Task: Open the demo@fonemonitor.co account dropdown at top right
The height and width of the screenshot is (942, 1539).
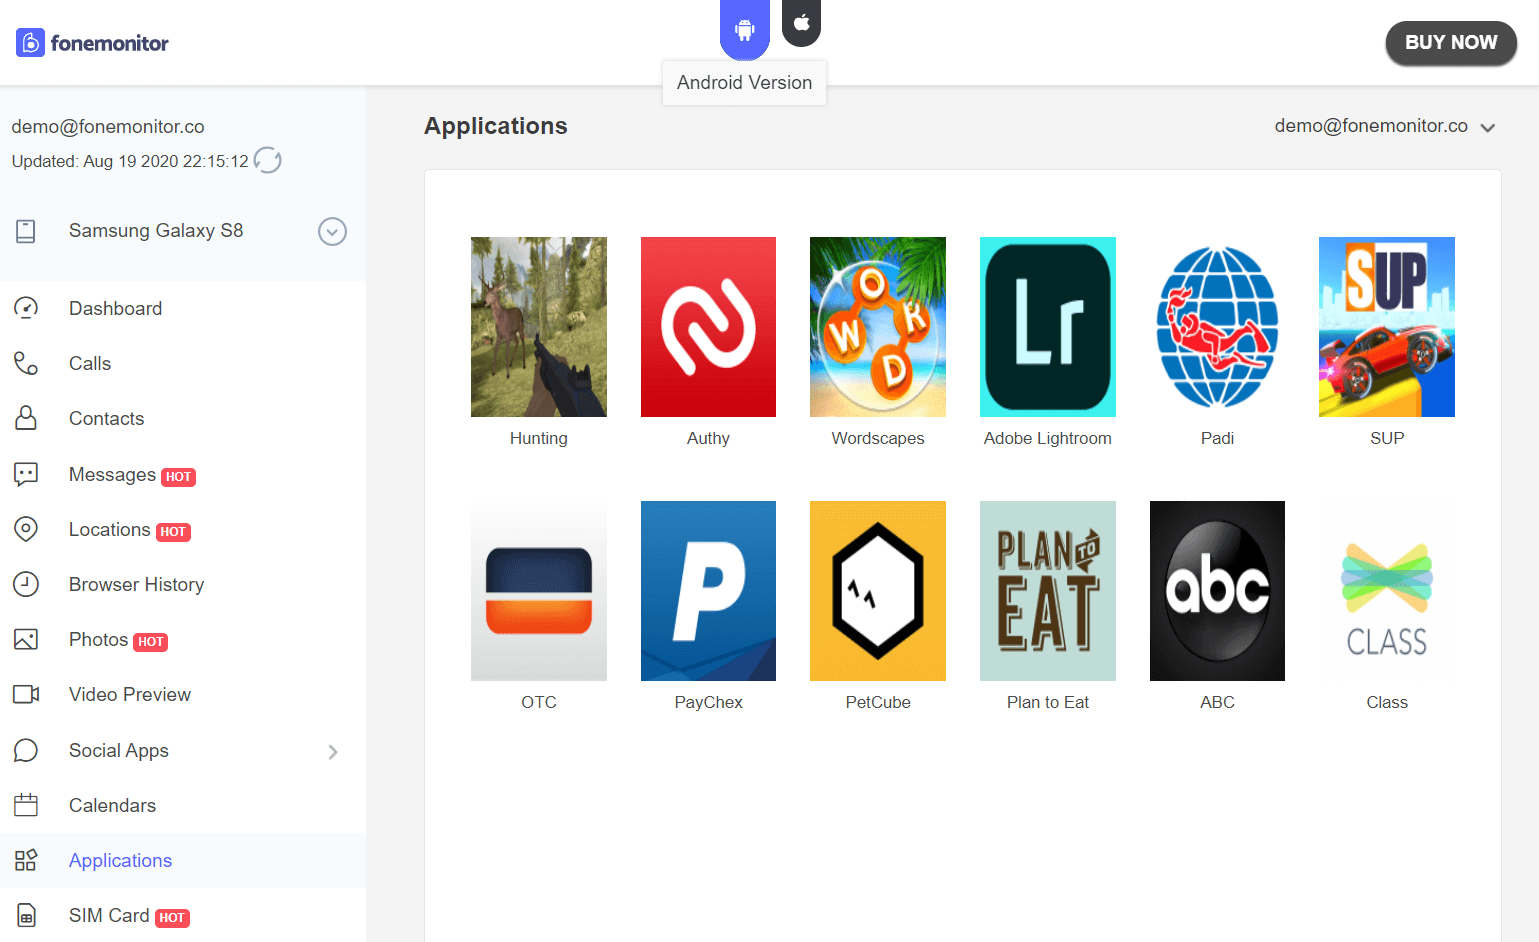Action: pyautogui.click(x=1384, y=126)
